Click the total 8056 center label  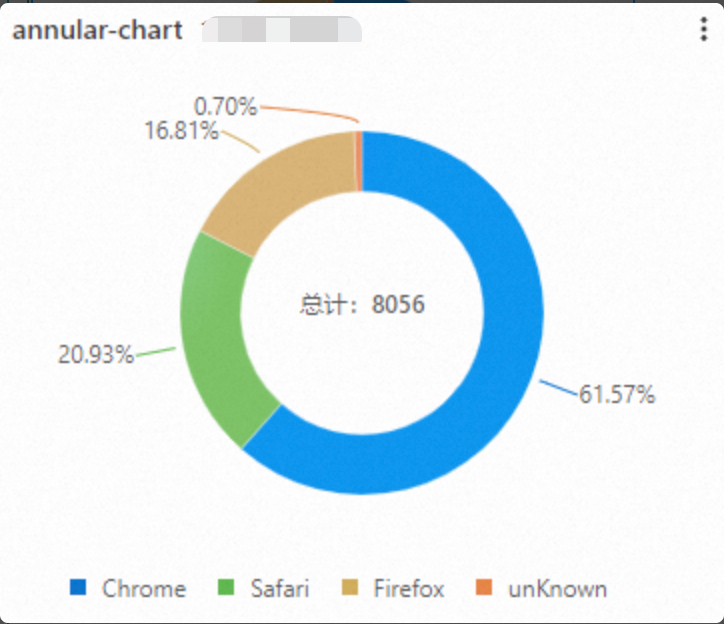[362, 304]
